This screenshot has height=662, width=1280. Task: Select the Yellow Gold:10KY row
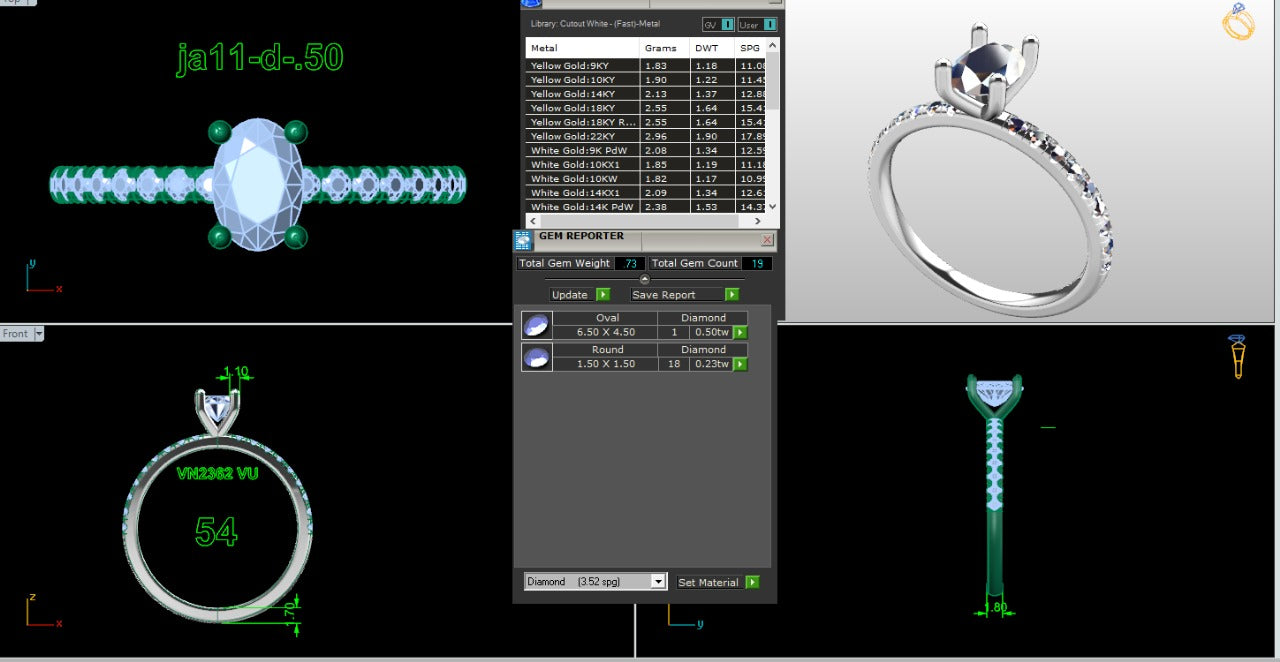646,80
